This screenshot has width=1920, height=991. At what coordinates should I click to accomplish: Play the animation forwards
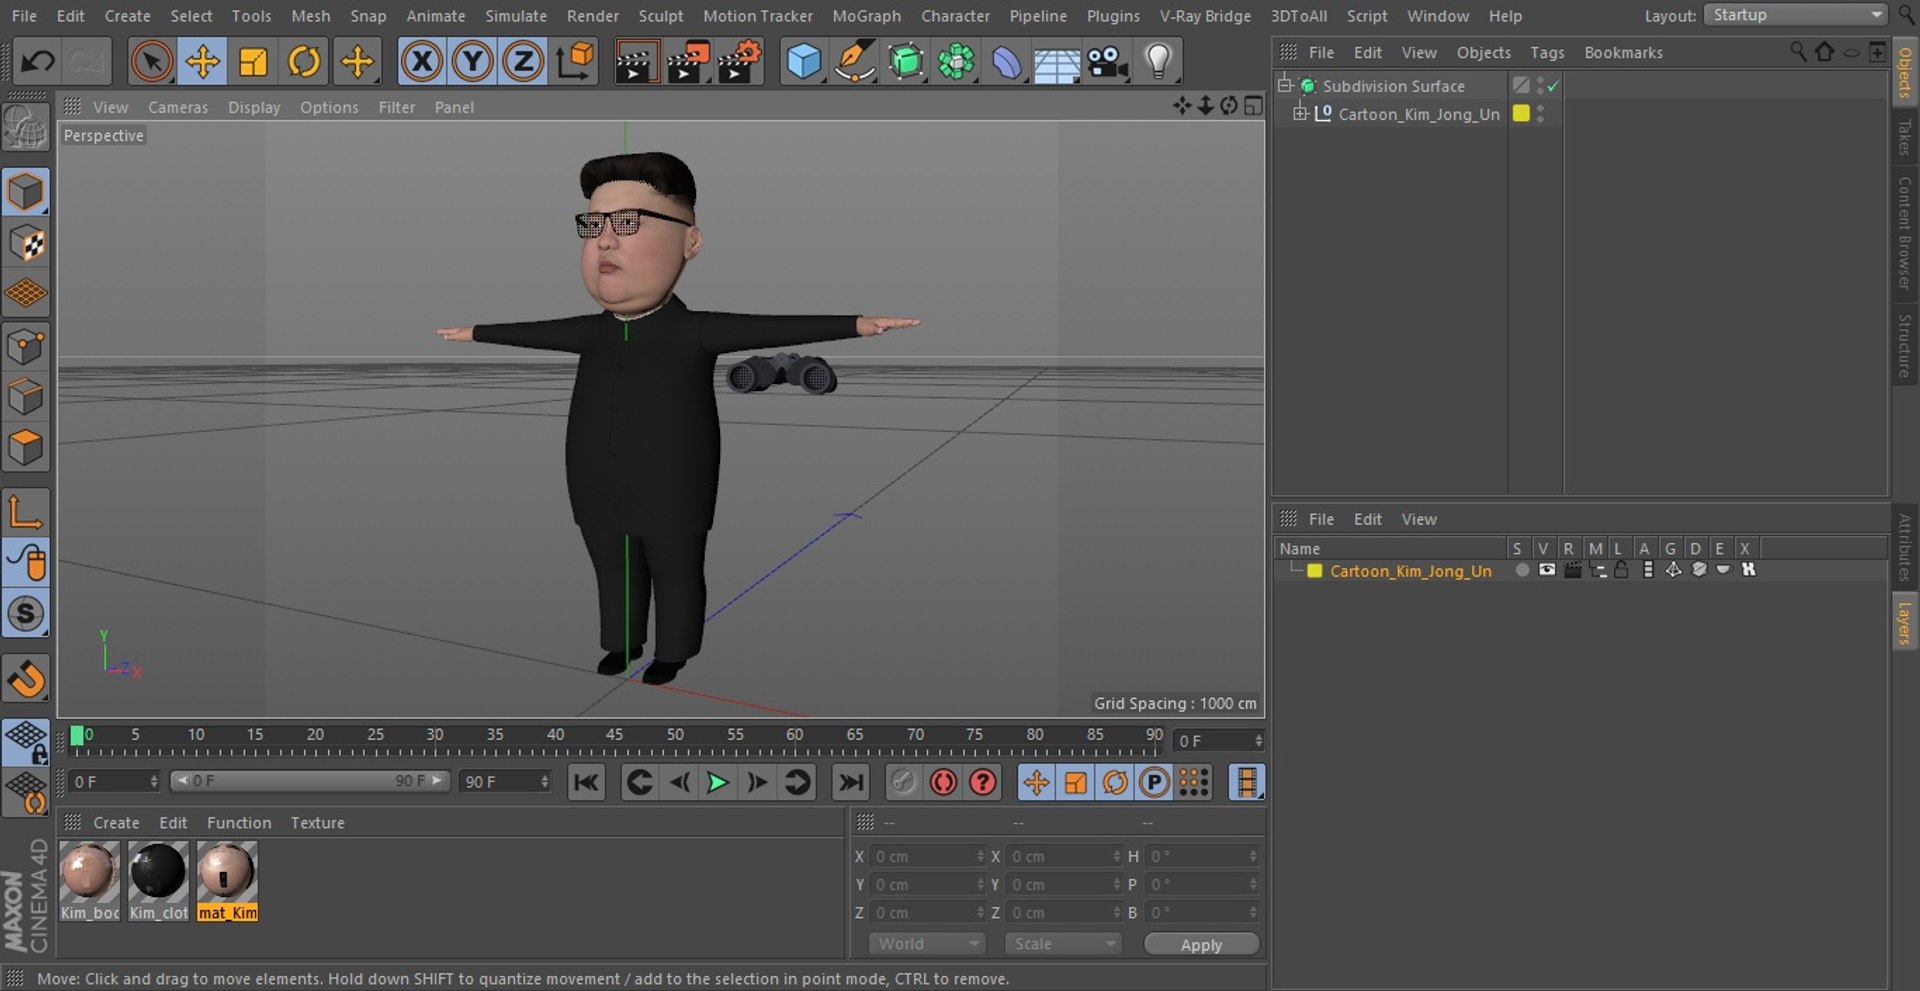point(717,782)
